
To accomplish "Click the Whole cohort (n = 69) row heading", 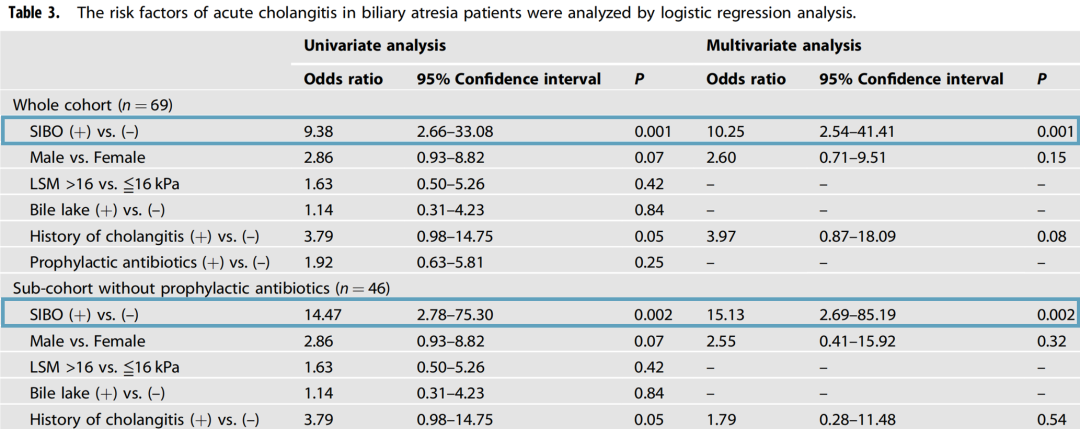I will coord(88,104).
